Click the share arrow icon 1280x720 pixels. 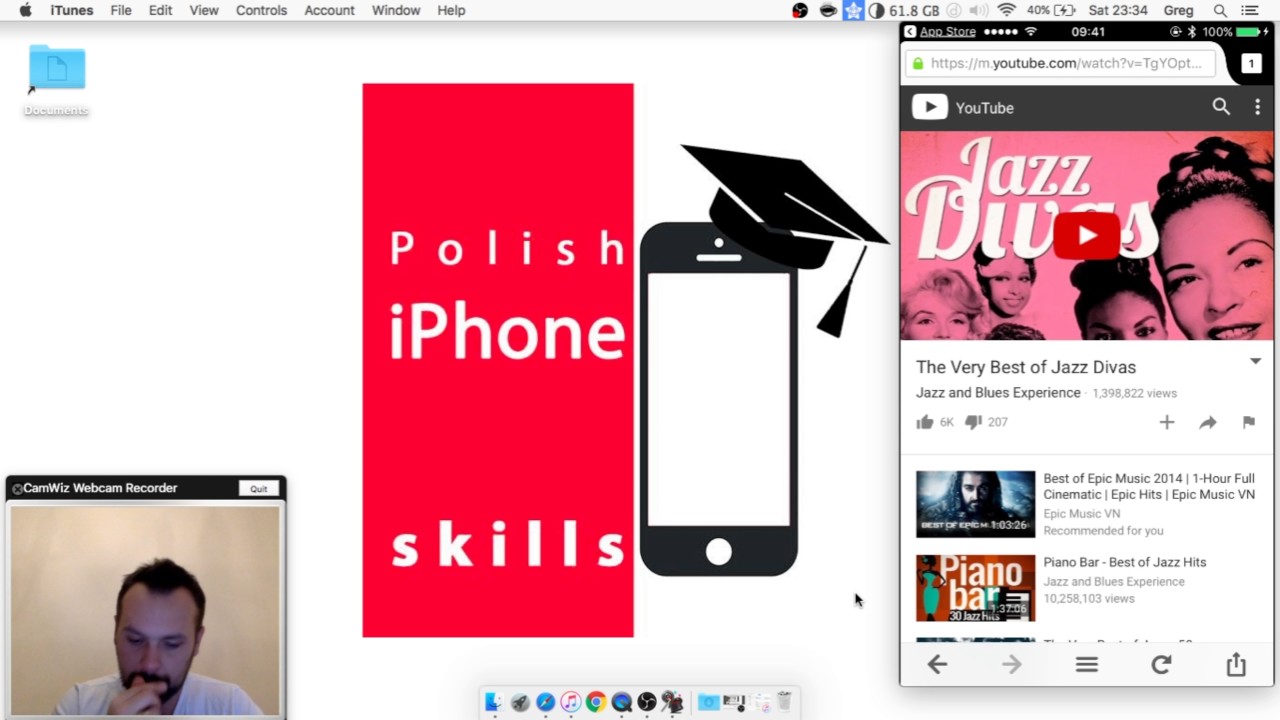tap(1208, 422)
